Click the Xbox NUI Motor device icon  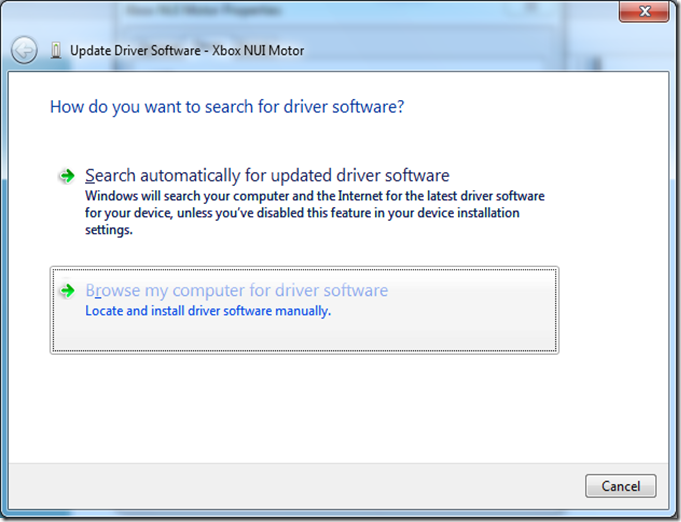tap(56, 50)
